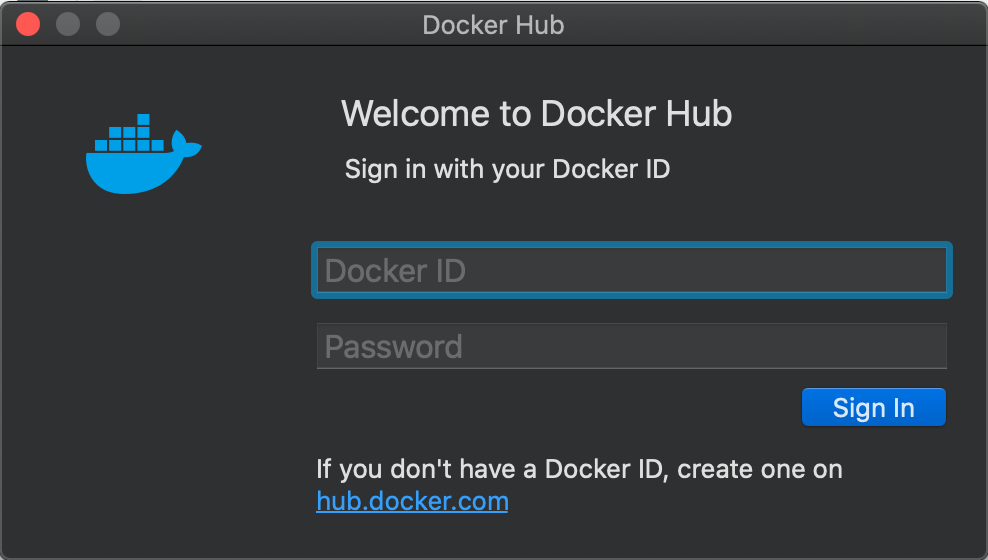Click the grayed-out zoom window button

point(107,24)
